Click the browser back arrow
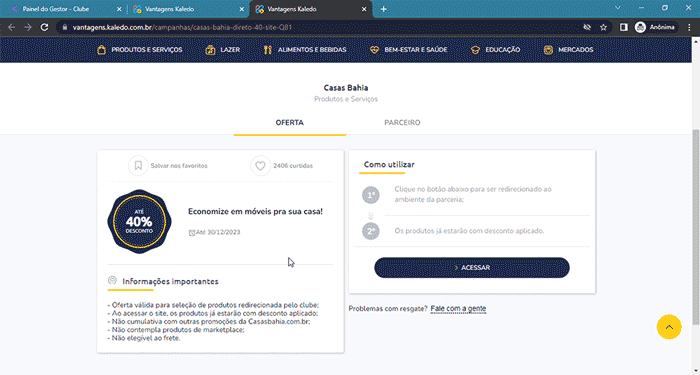This screenshot has height=375, width=700. (x=12, y=27)
